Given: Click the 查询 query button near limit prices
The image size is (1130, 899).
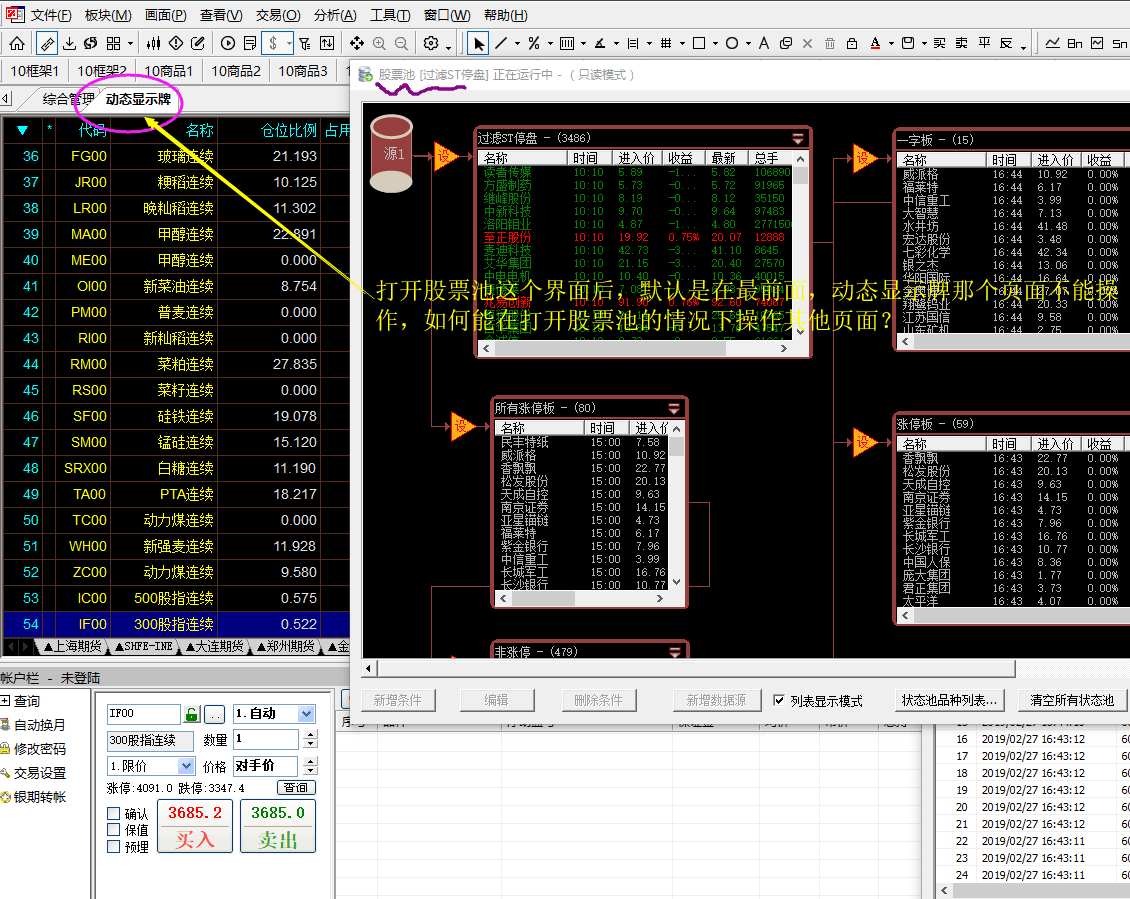Looking at the screenshot, I should tap(295, 788).
